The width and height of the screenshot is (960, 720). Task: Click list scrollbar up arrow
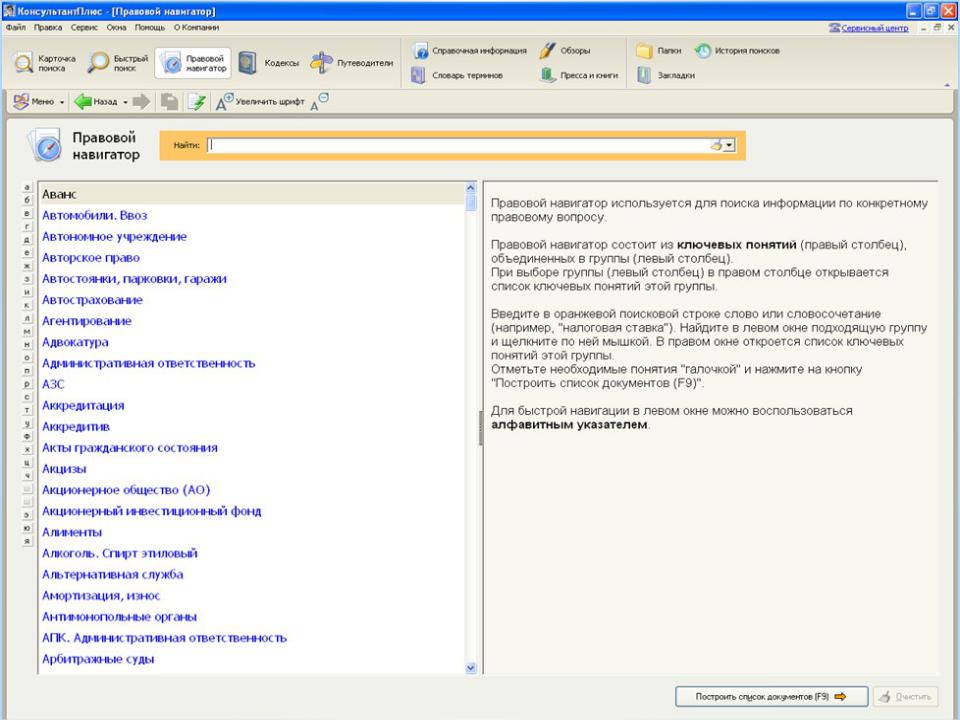(471, 188)
